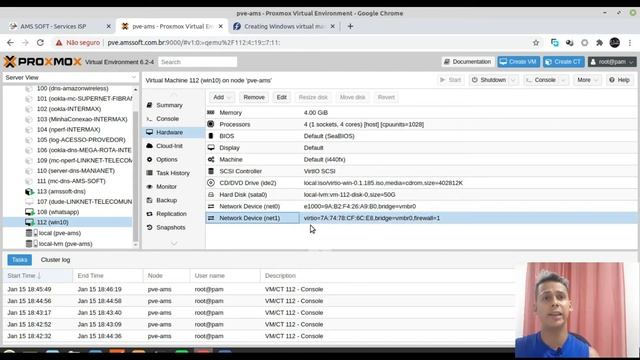Open a new Chrome tab
The width and height of the screenshot is (640, 360).
(x=350, y=27)
